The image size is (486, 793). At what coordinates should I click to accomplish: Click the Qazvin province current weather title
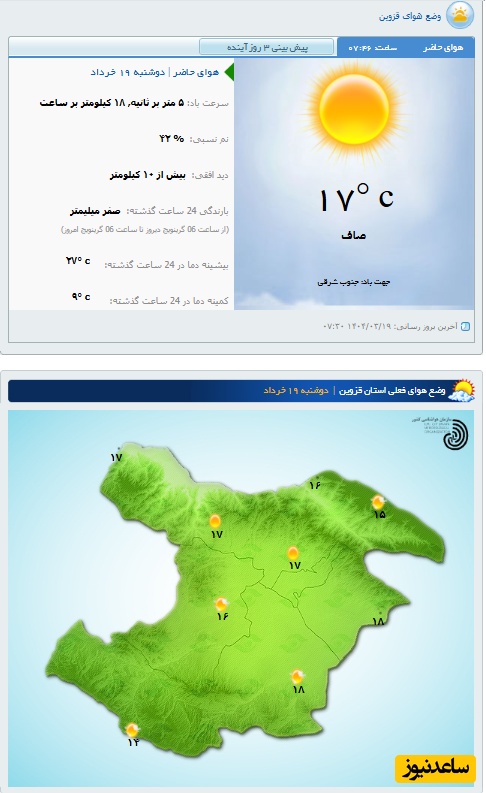[391, 391]
